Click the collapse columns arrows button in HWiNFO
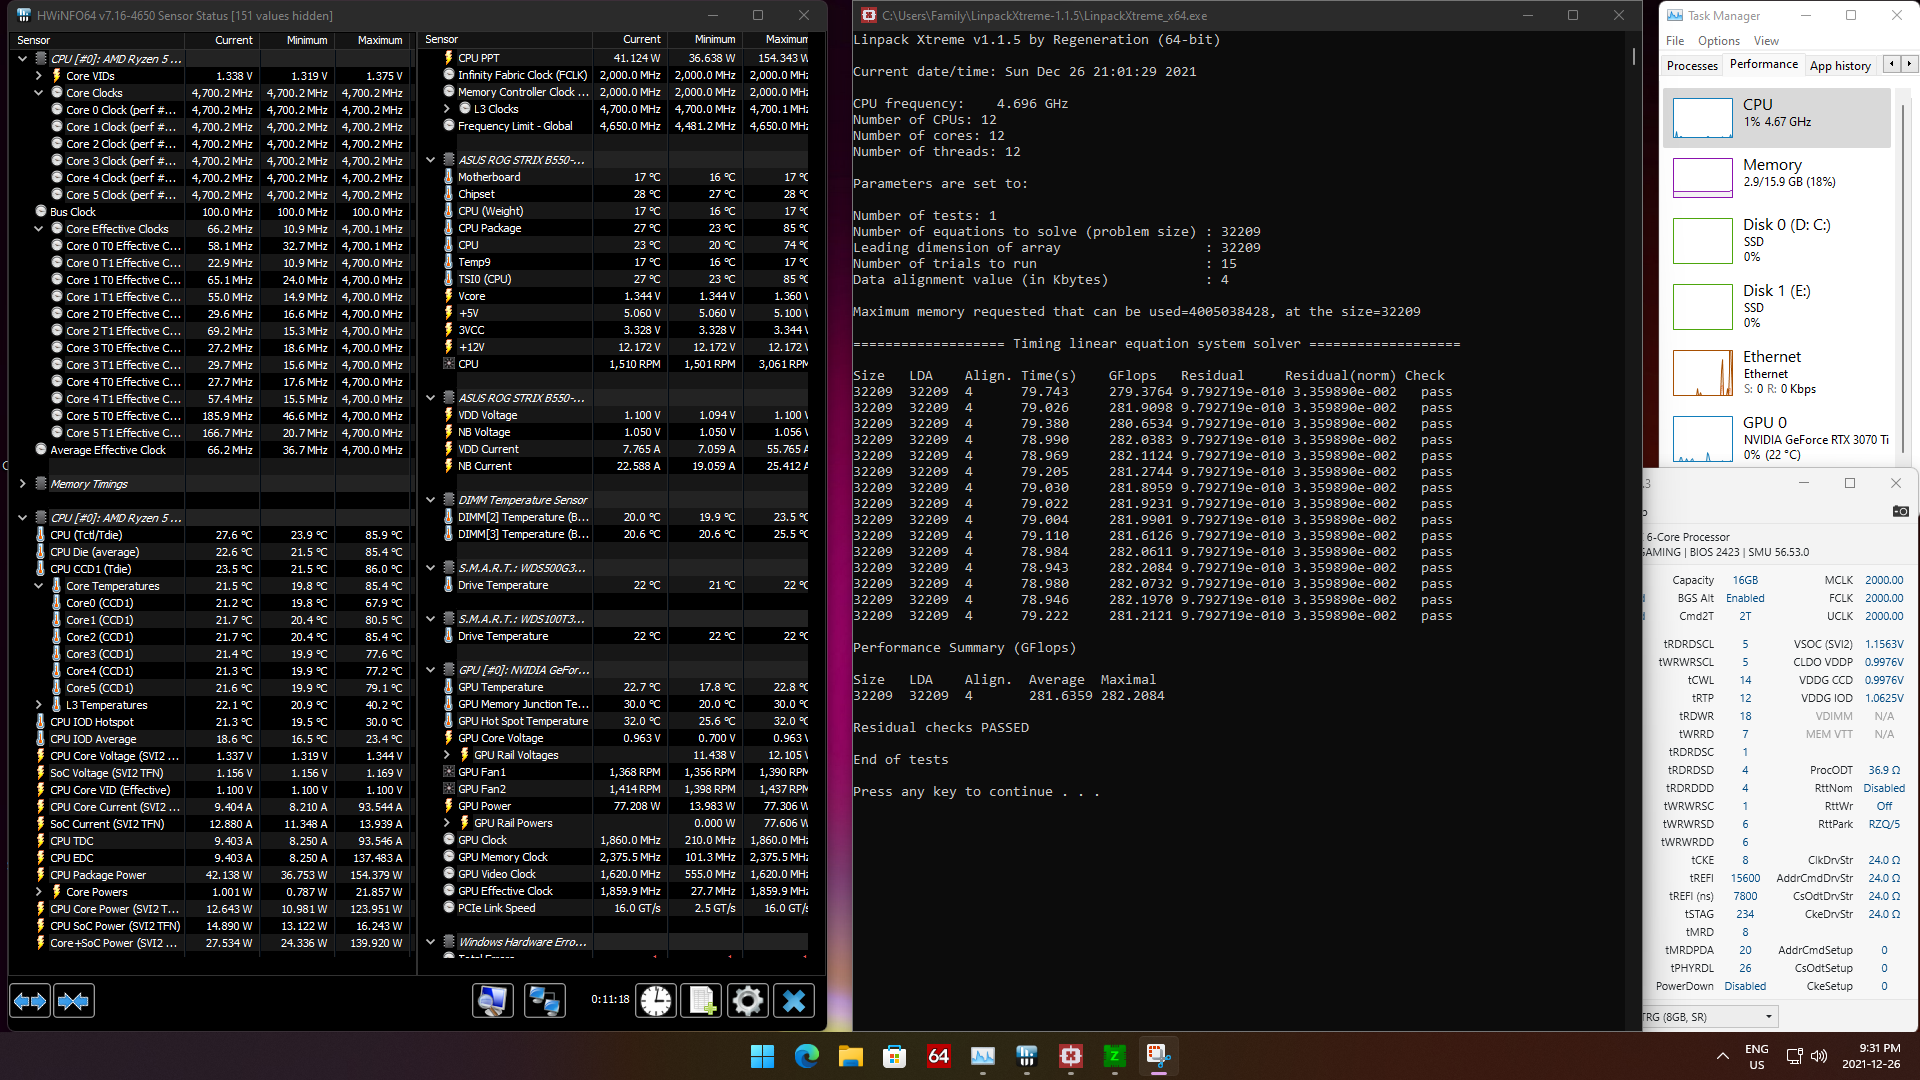 pyautogui.click(x=74, y=1001)
